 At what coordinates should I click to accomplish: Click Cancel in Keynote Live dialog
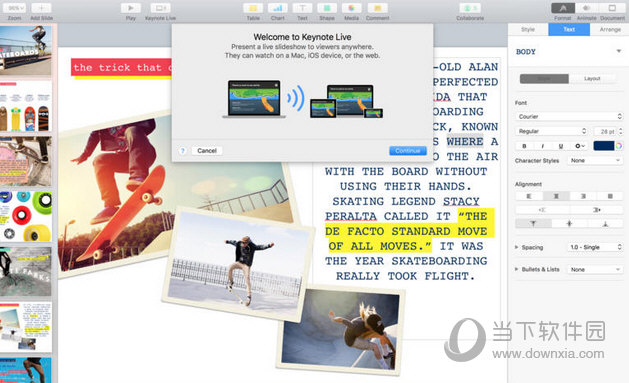207,151
